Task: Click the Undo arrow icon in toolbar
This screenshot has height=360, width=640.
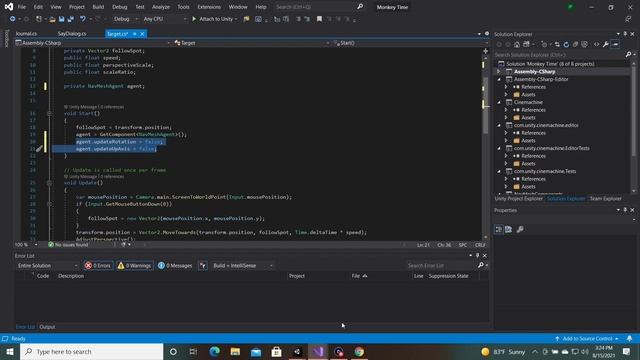Action: pos(83,19)
